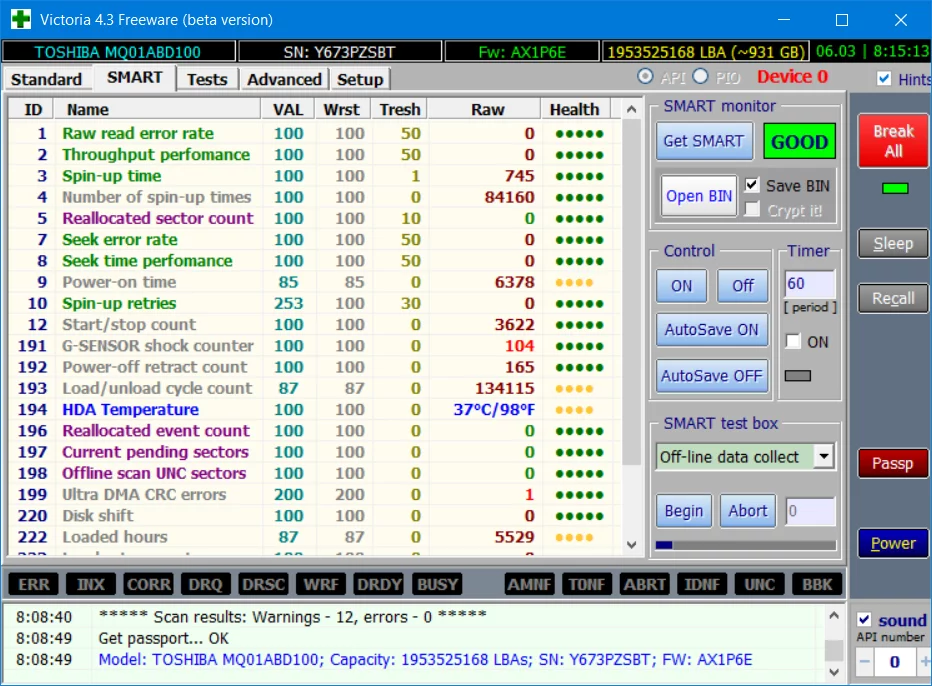932x686 pixels.
Task: Uncheck the Save BIN checkbox
Action: (752, 185)
